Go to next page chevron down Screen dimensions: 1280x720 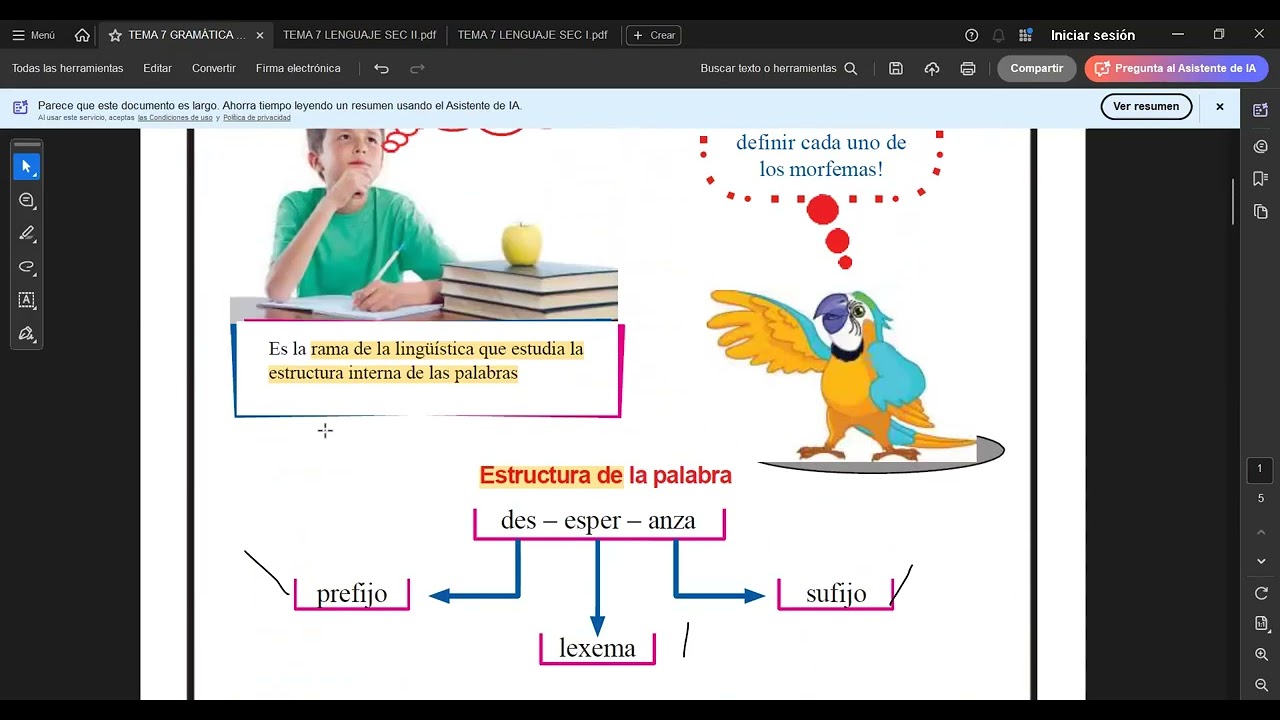[x=1260, y=561]
